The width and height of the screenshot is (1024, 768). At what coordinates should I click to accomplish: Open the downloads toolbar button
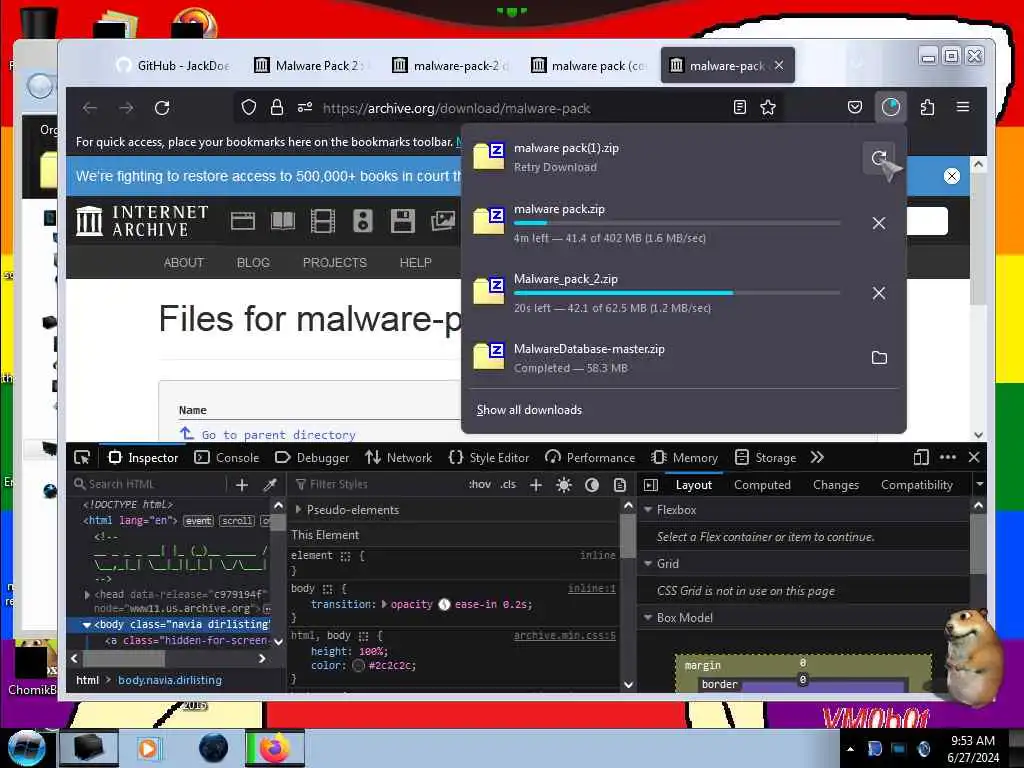(x=891, y=107)
